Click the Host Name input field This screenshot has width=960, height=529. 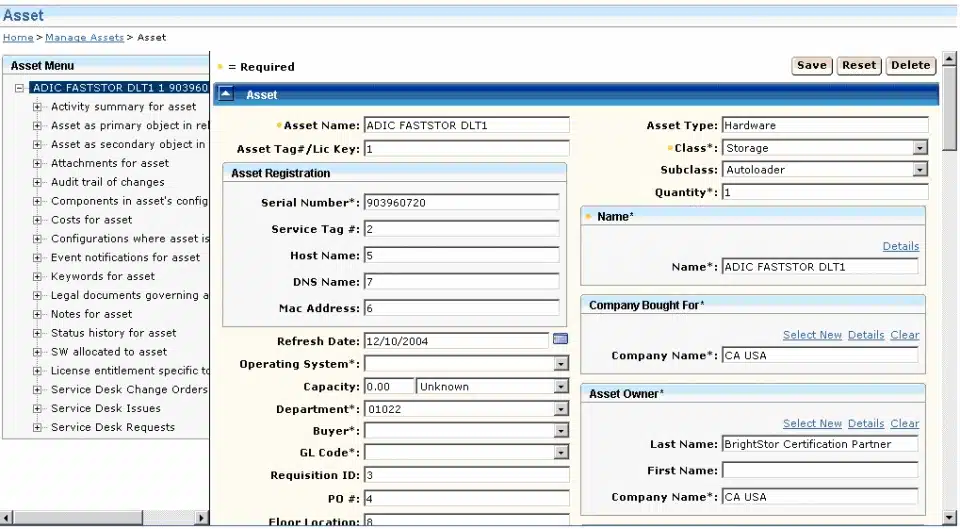pyautogui.click(x=462, y=255)
